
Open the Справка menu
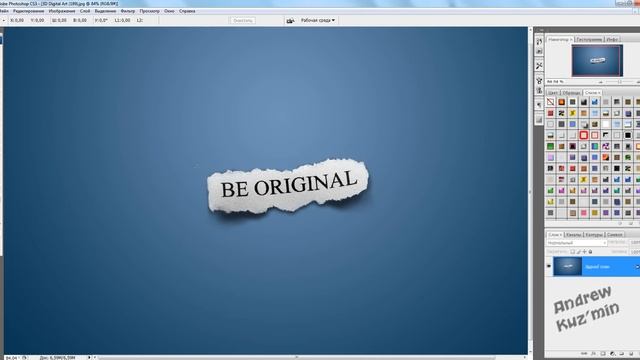[x=187, y=11]
